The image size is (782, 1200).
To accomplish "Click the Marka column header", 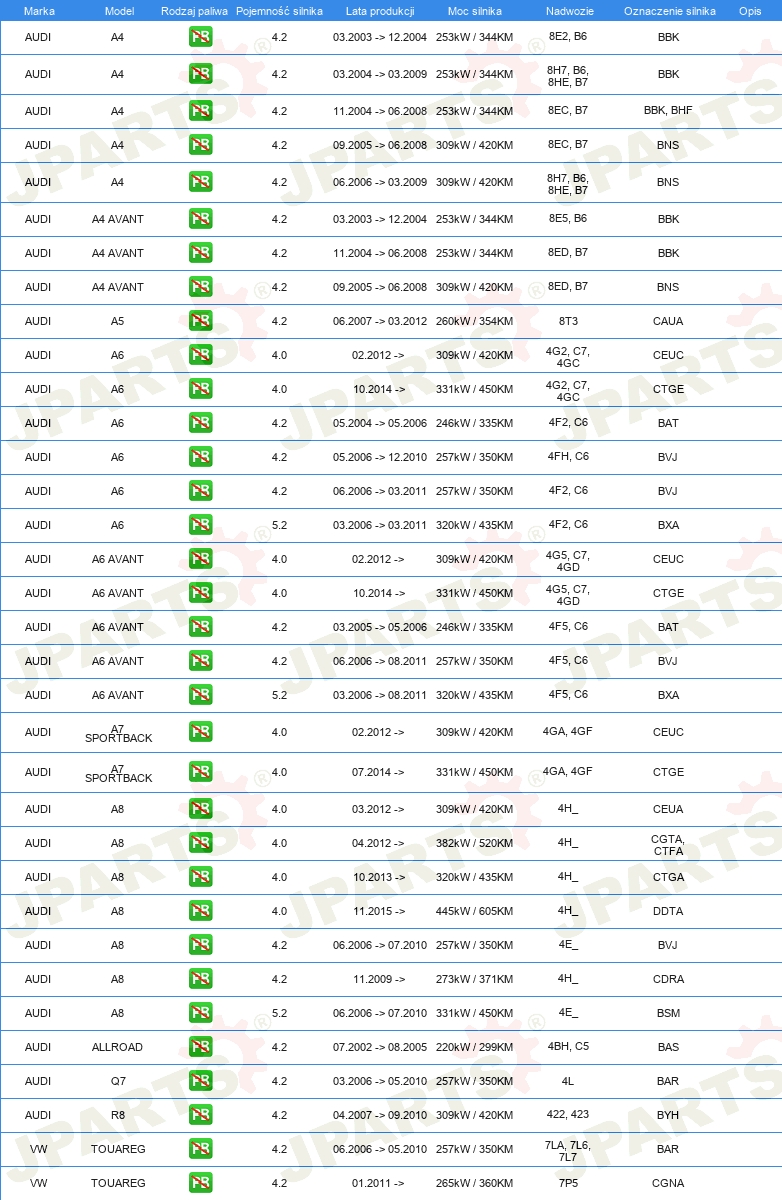I will click(38, 10).
